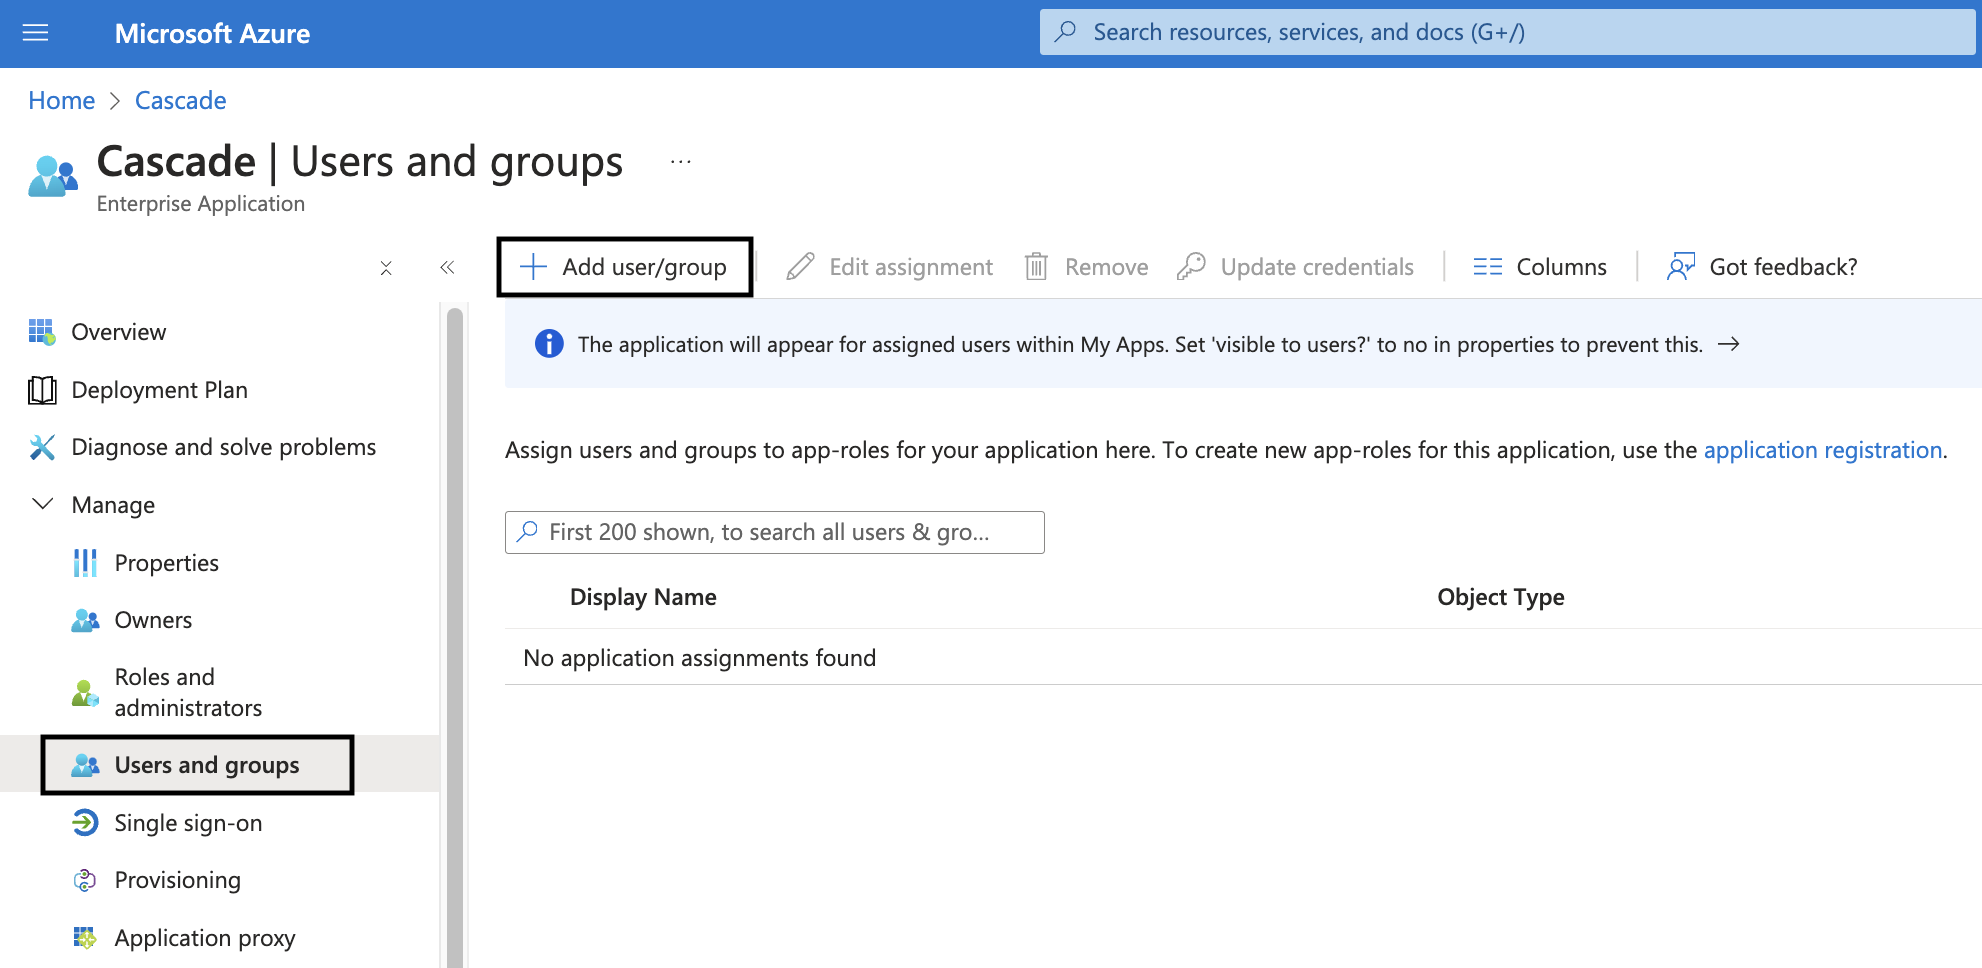The height and width of the screenshot is (968, 1982).
Task: Select the Remove trash icon in toolbar
Action: point(1037,266)
